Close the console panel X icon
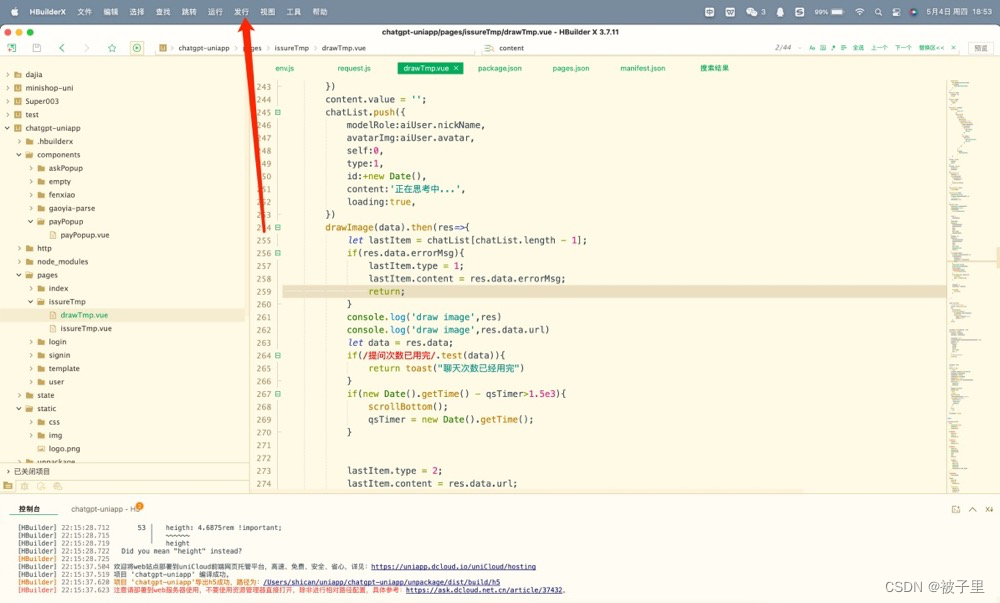1000x603 pixels. pos(989,509)
